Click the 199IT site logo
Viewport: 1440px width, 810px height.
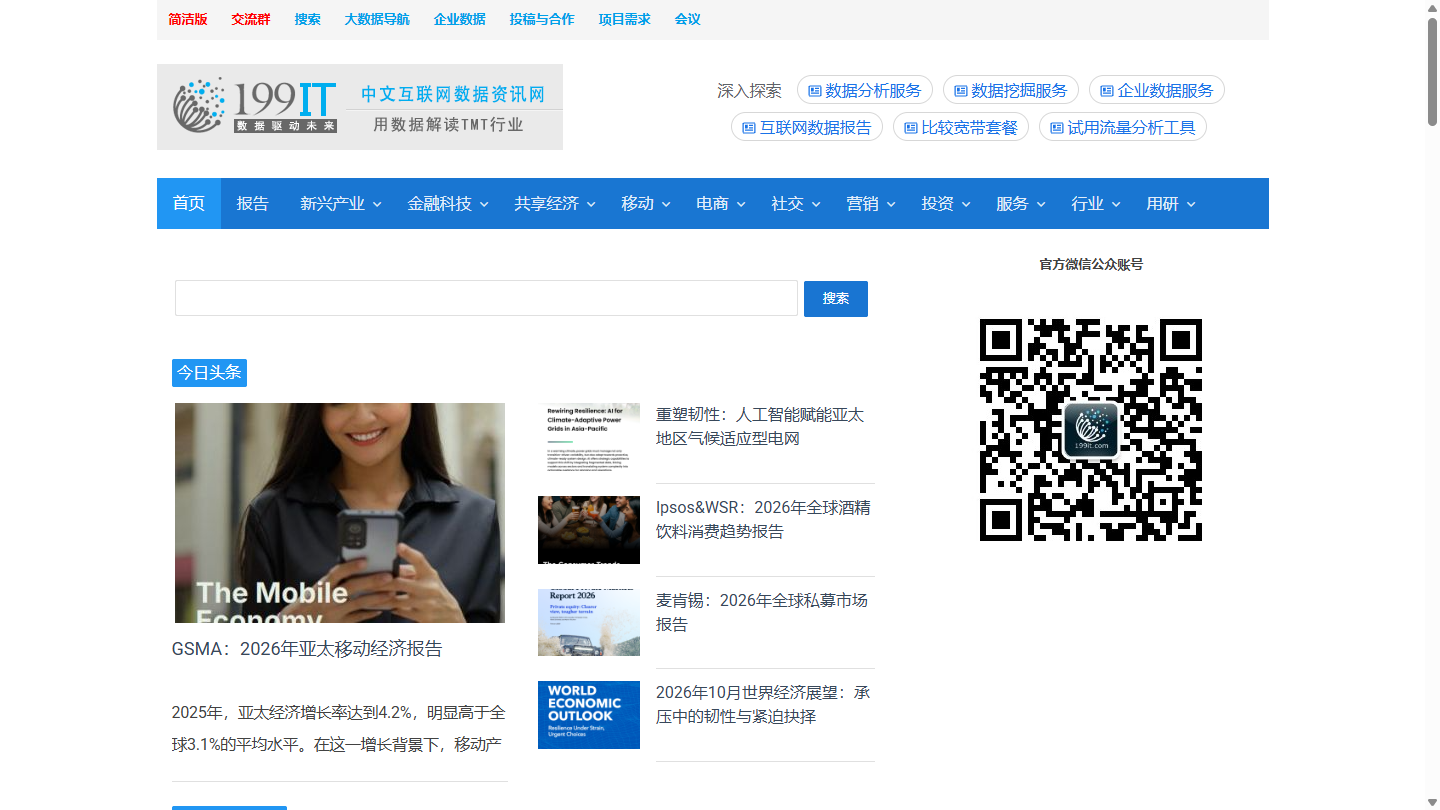(x=360, y=107)
